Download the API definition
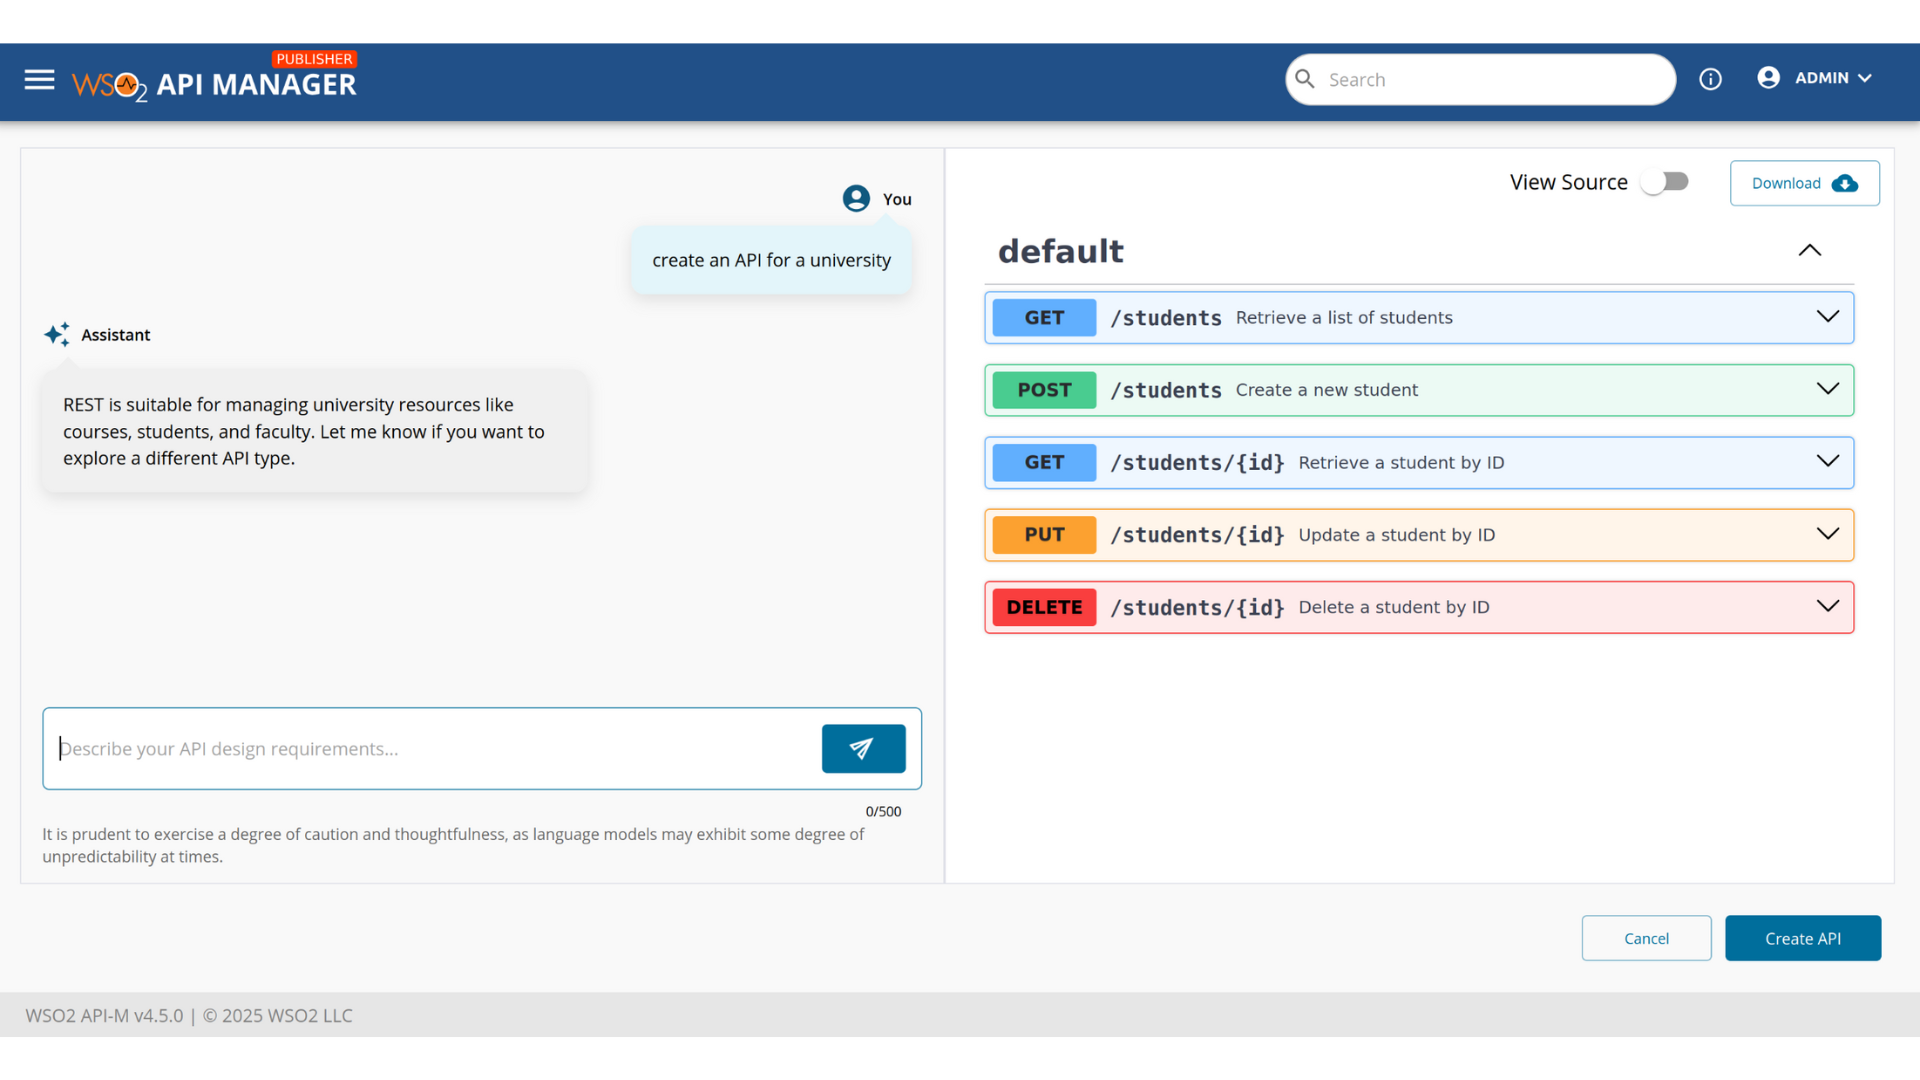 1804,183
